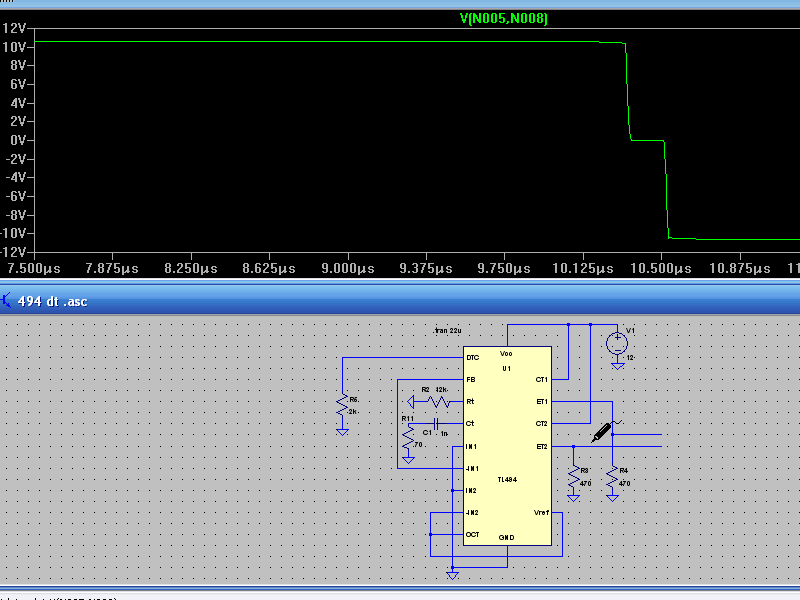Screen dimensions: 800x600
Task: Click the 10V y-axis label
Action: (x=14, y=47)
